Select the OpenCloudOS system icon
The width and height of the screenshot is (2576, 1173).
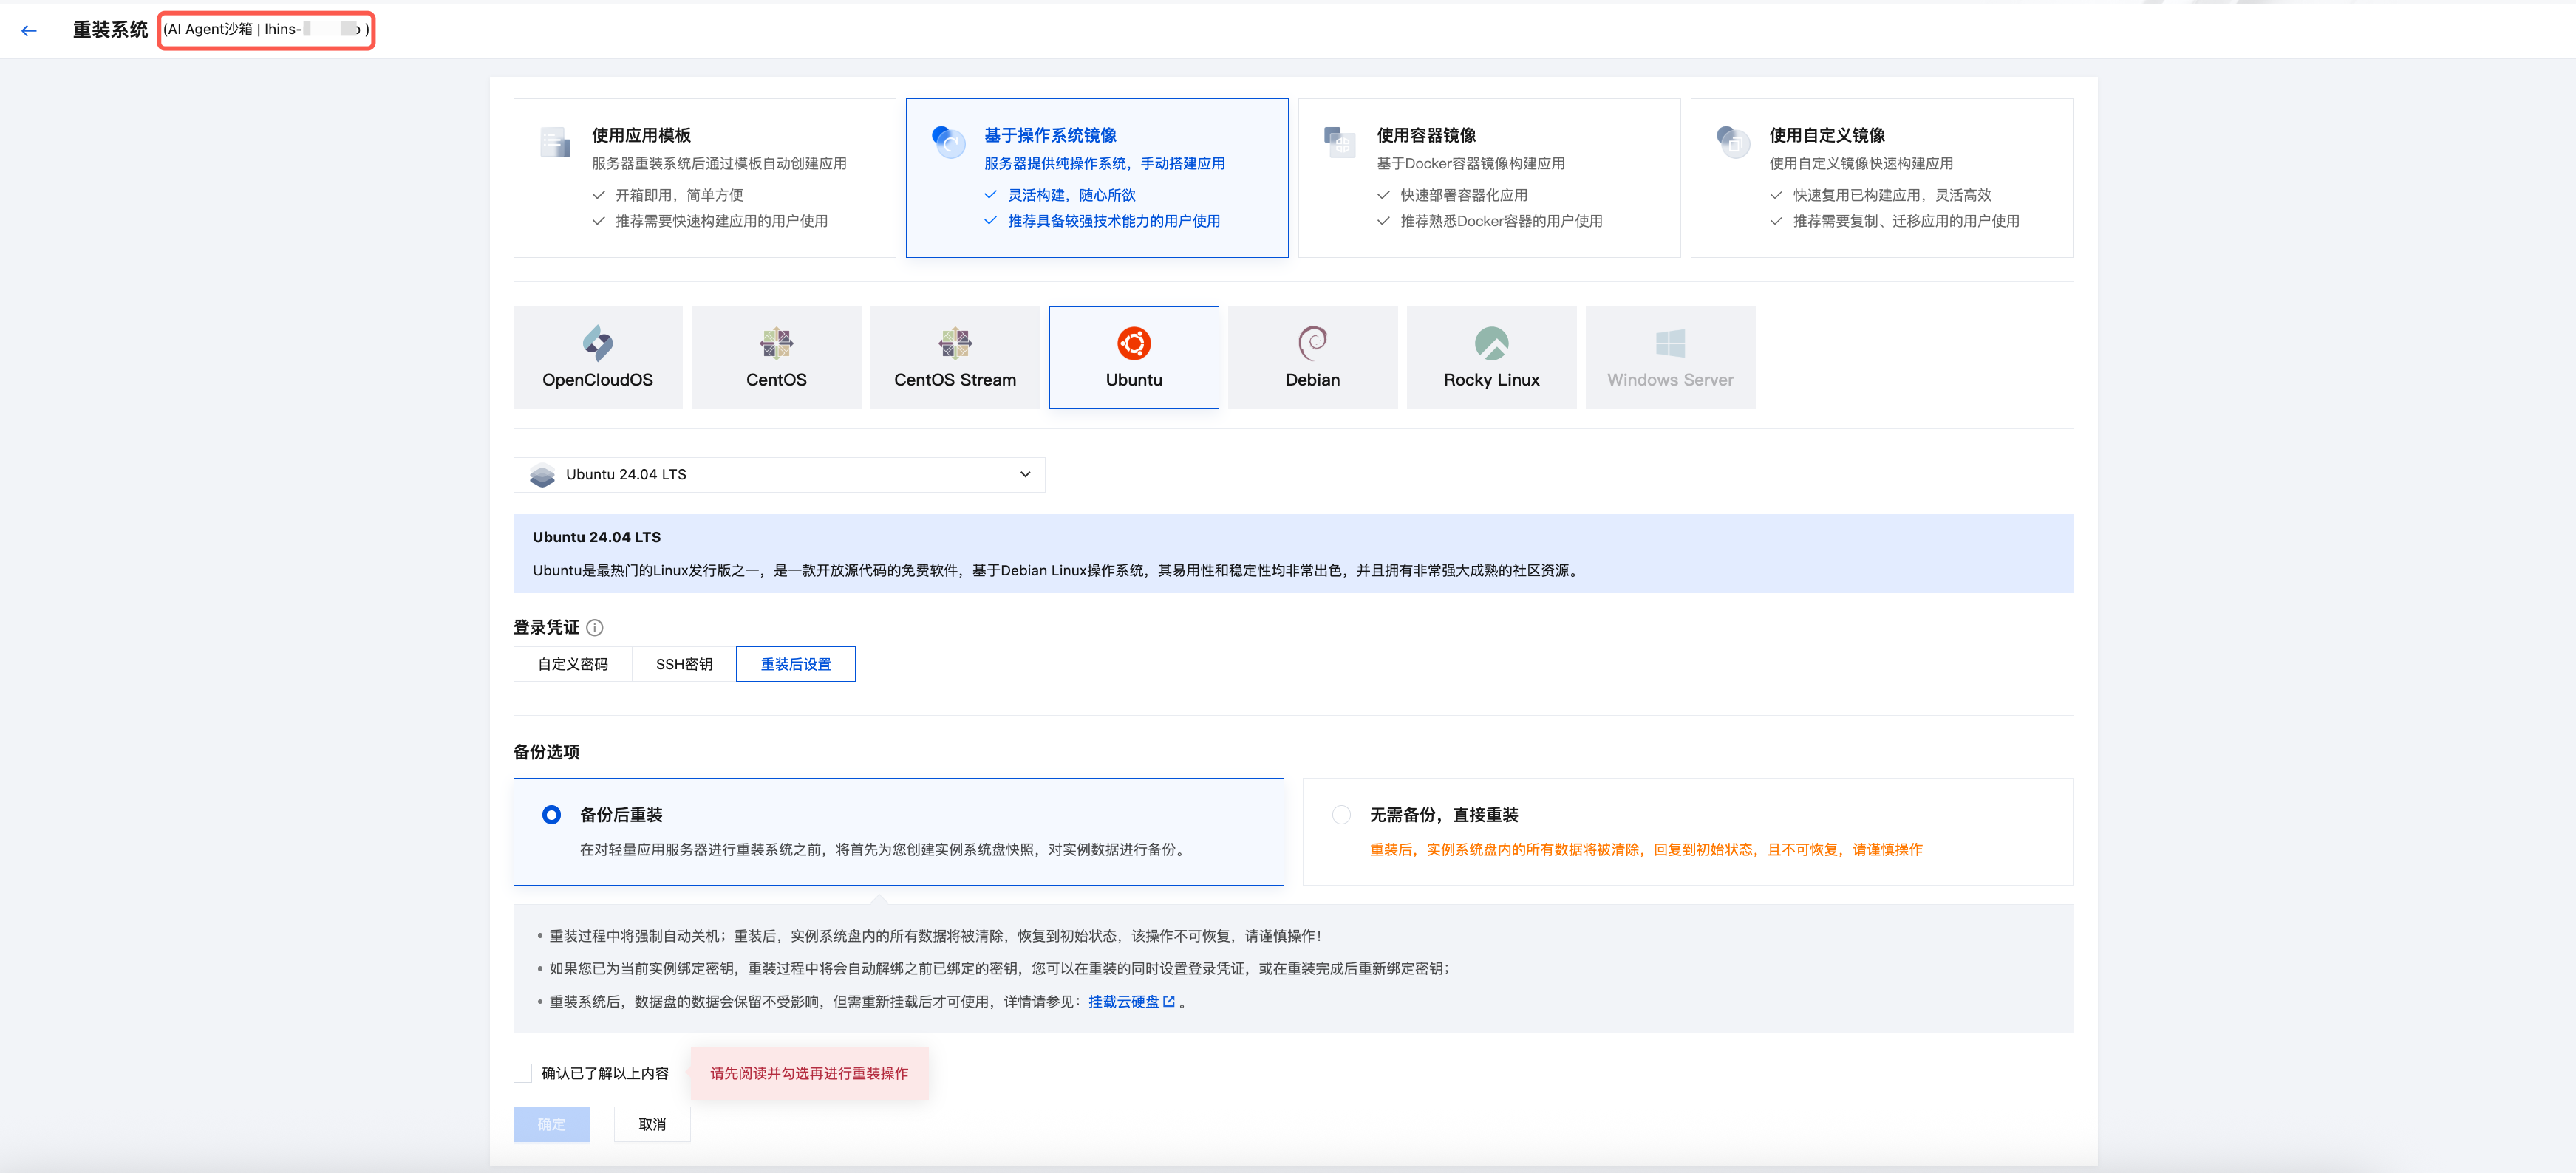(x=597, y=344)
